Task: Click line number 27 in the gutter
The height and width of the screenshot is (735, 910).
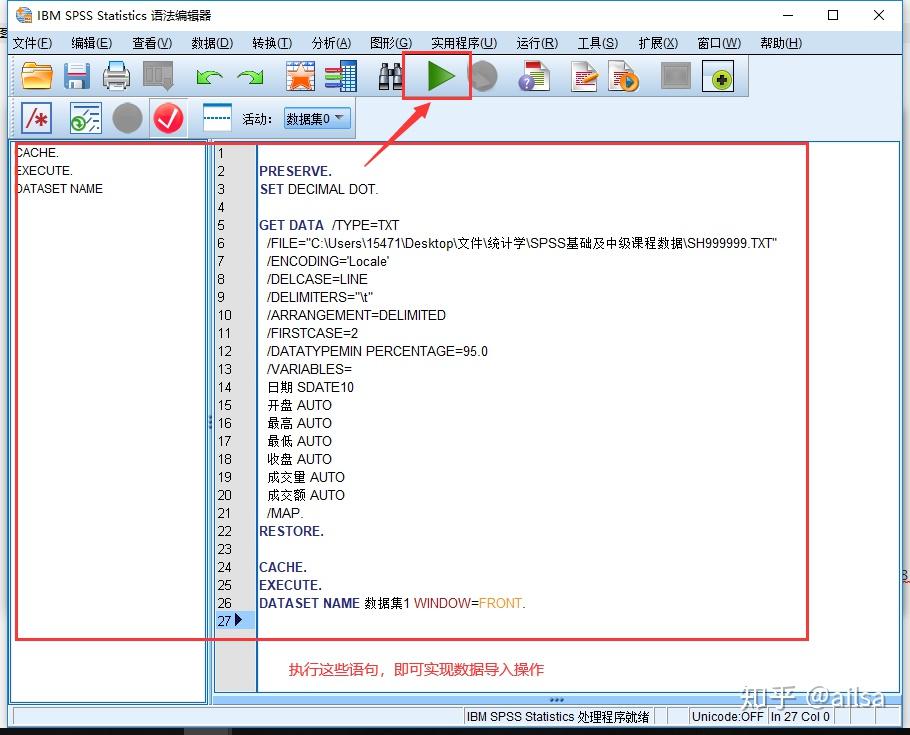Action: coord(224,621)
